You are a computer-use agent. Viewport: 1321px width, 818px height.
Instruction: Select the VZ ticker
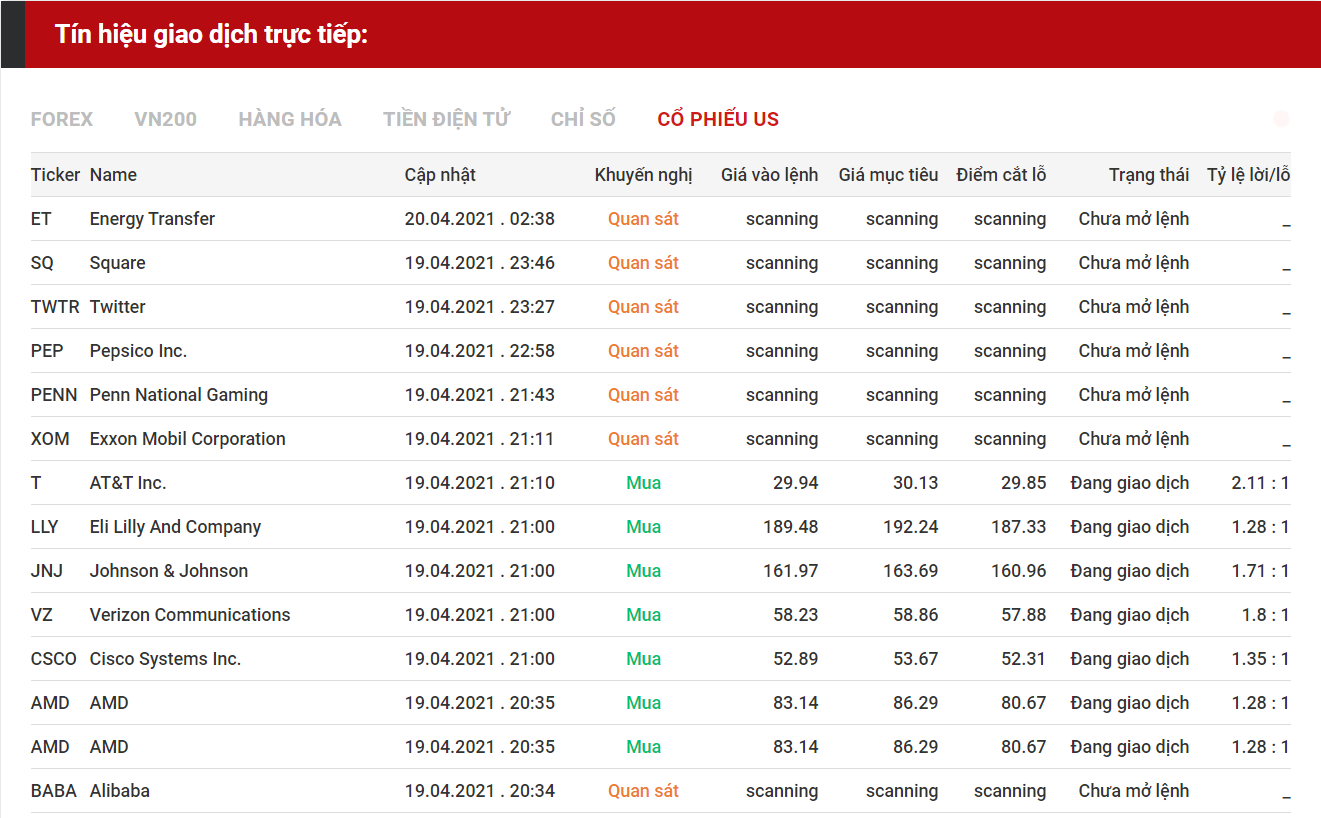(x=42, y=615)
